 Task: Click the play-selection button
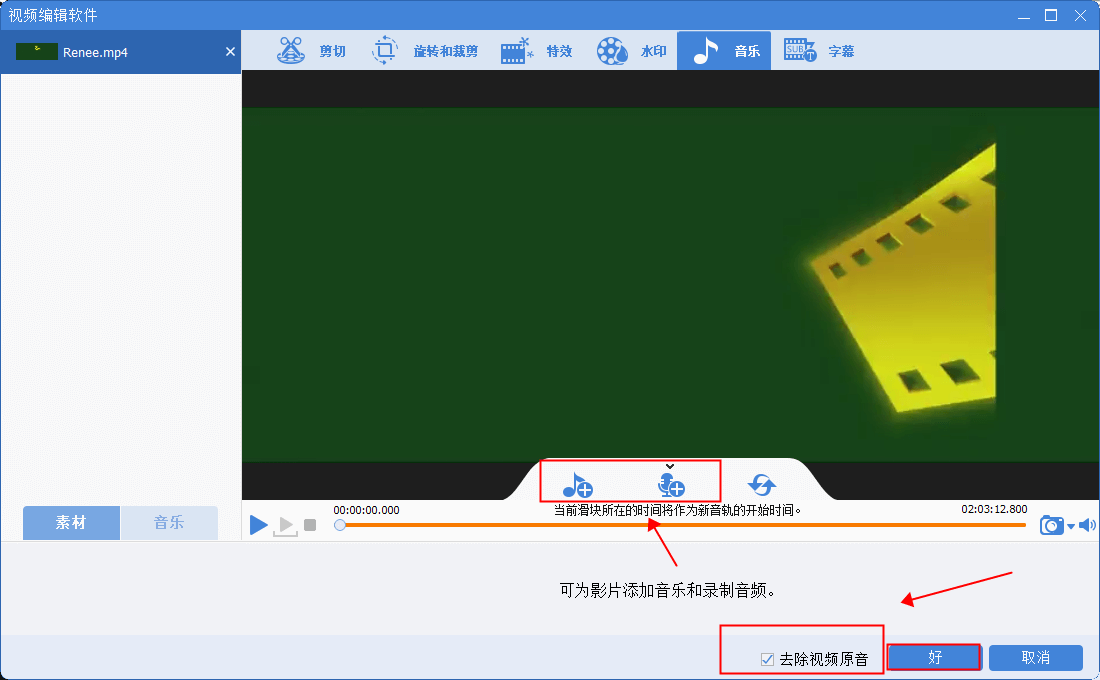[x=286, y=526]
